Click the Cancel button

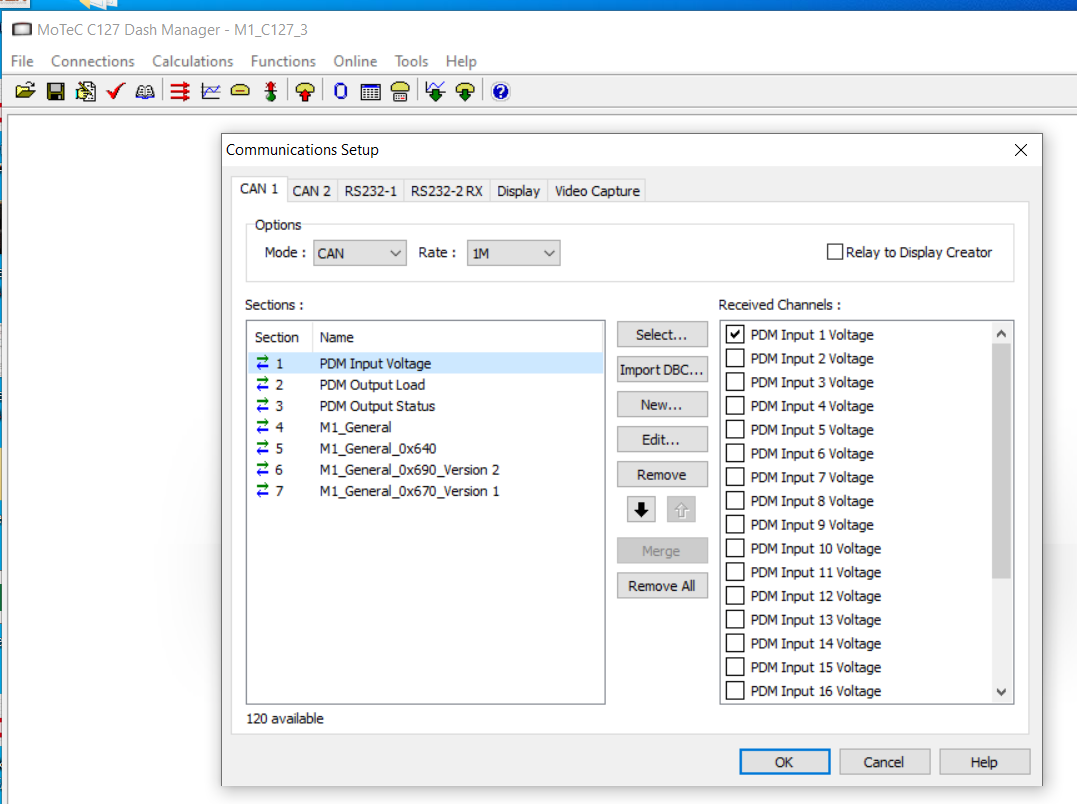[884, 761]
